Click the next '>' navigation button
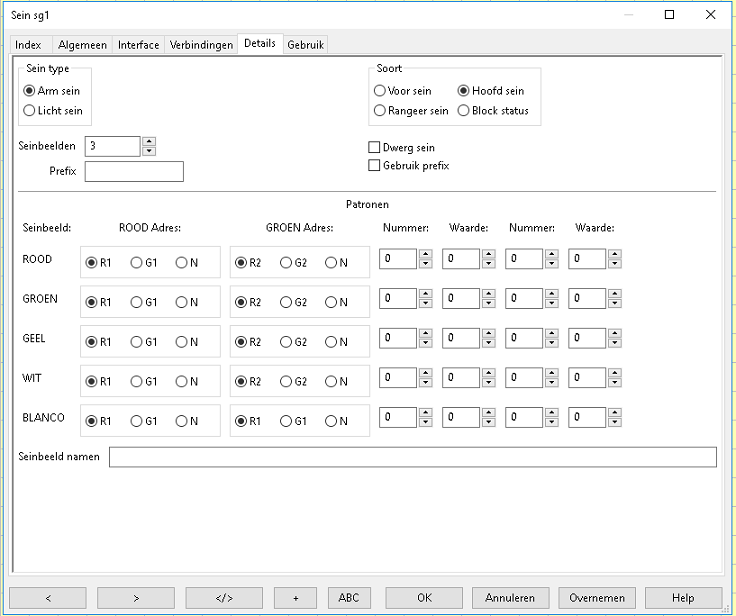Viewport: 736px width, 616px height. point(136,598)
